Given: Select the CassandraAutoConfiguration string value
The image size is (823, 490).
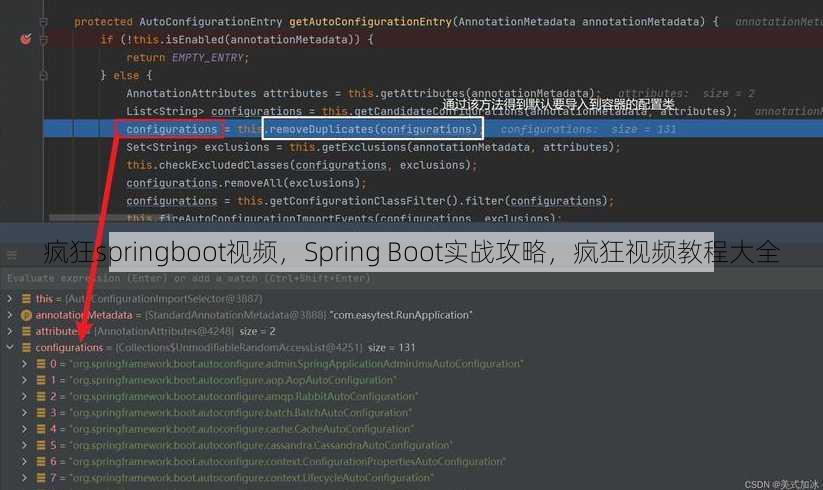Looking at the screenshot, I should pos(260,445).
